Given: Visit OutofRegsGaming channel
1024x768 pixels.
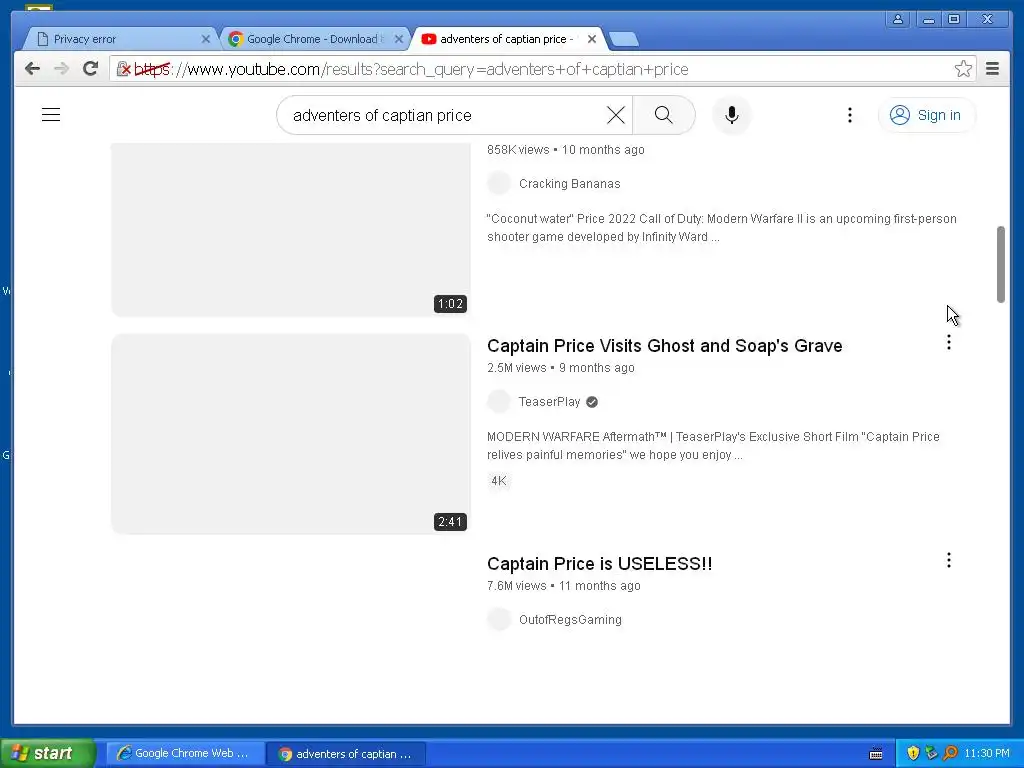Looking at the screenshot, I should tap(570, 620).
